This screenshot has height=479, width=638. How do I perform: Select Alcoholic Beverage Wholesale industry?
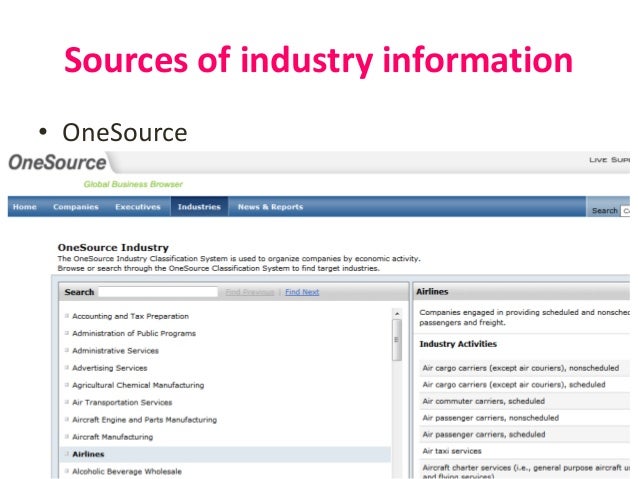click(127, 472)
